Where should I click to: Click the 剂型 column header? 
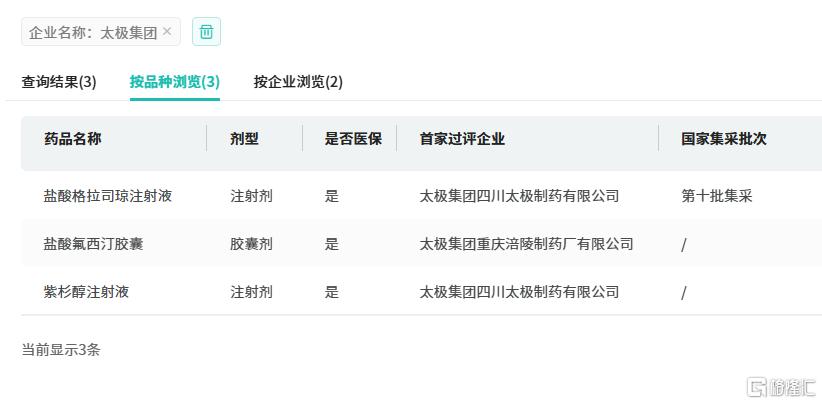(x=244, y=139)
